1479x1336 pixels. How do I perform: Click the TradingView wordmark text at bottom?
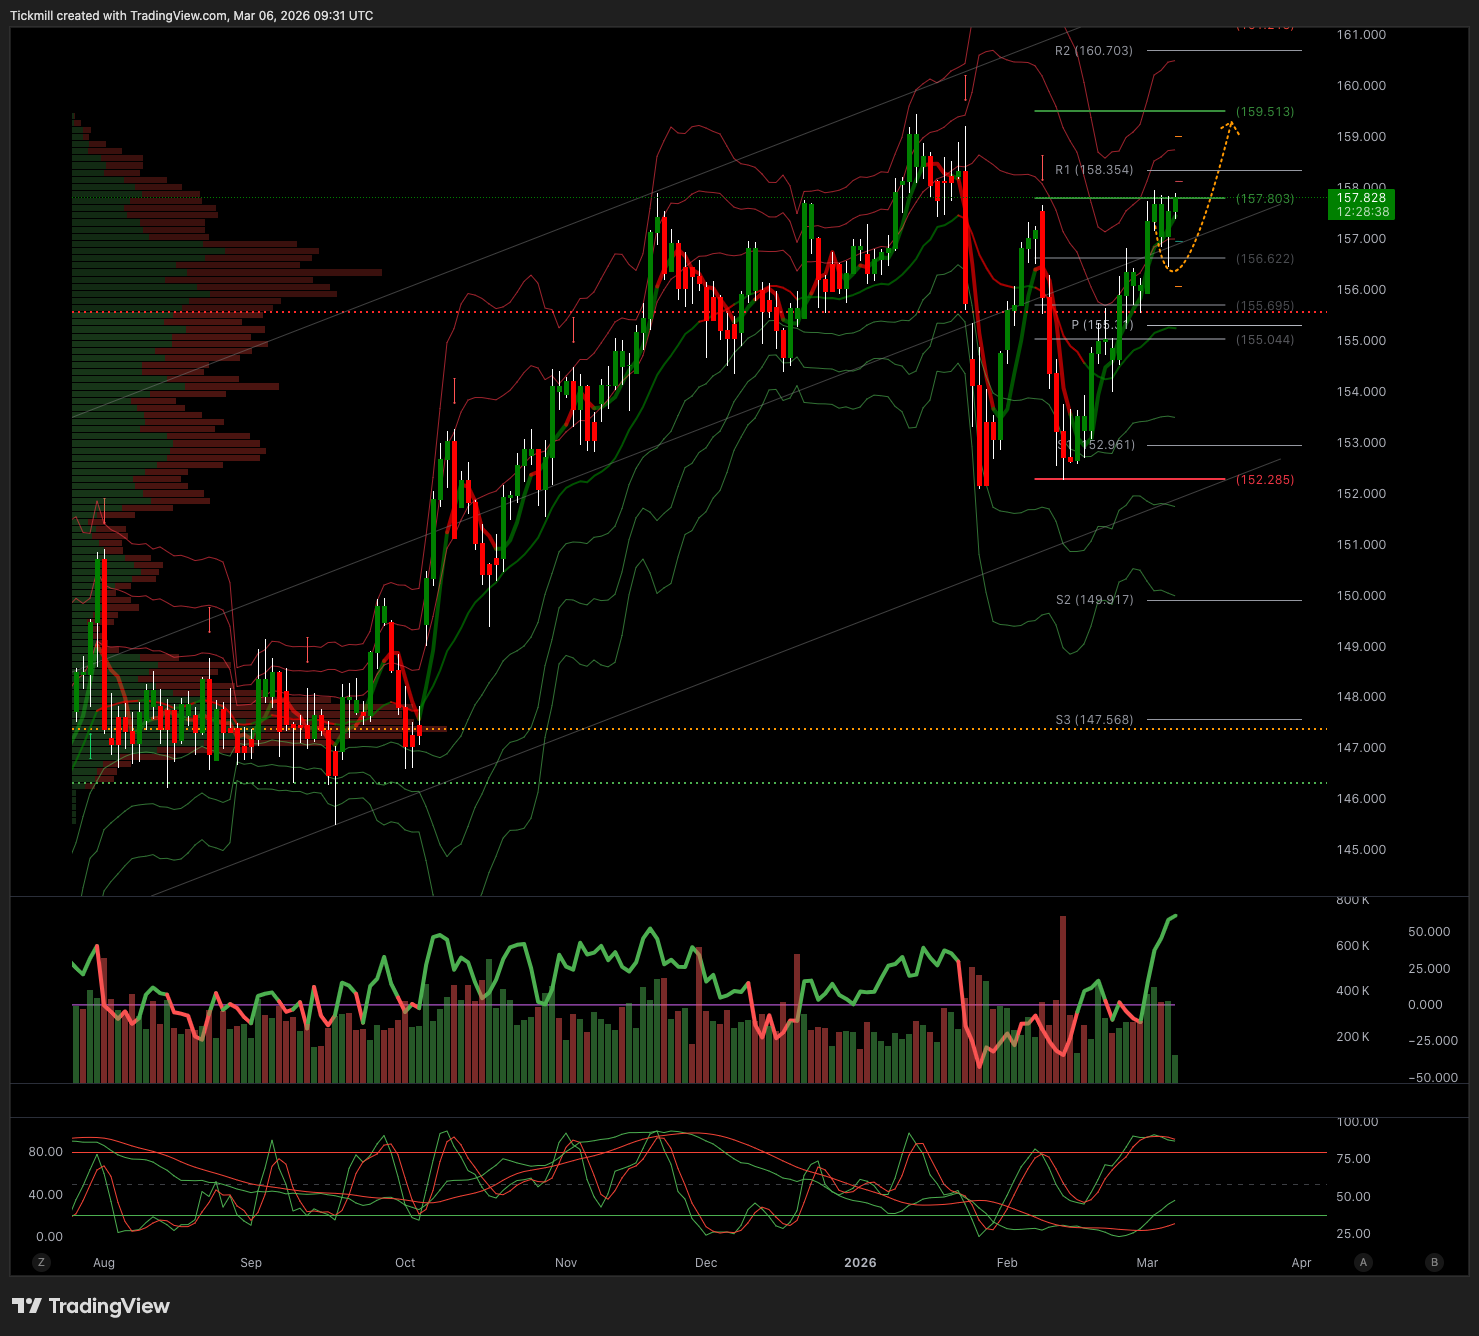(x=109, y=1306)
